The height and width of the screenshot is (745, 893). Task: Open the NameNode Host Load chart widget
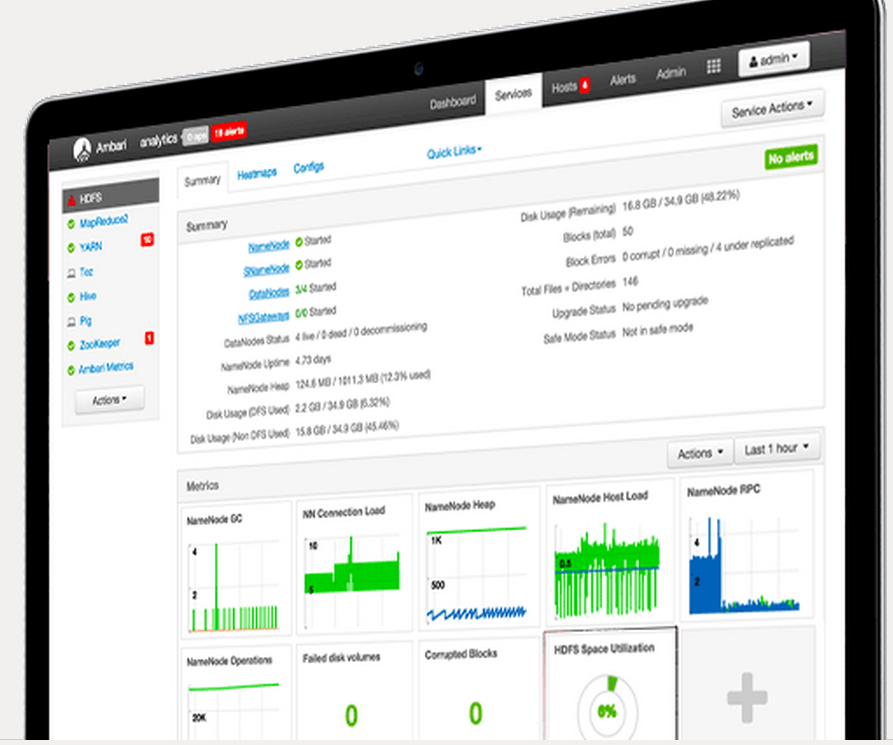coord(609,551)
